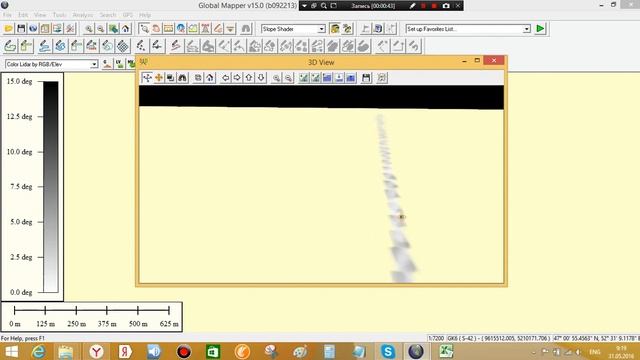
Task: Open the red record app in taskbar
Action: point(184,351)
